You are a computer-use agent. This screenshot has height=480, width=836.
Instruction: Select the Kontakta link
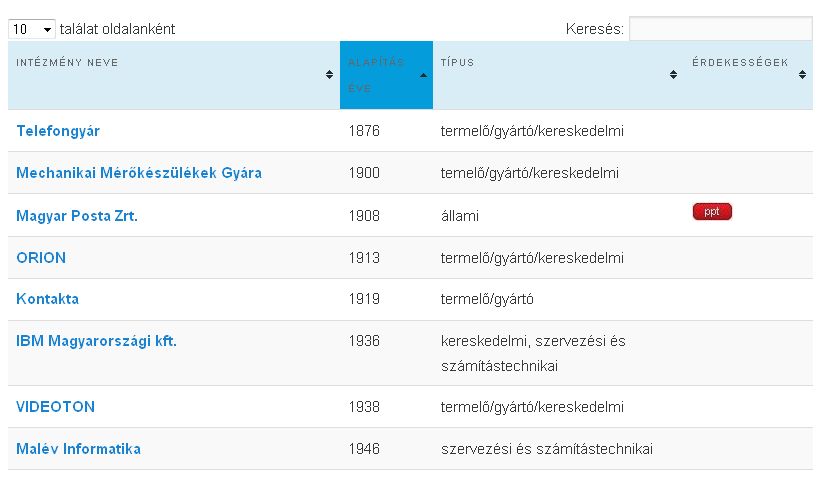click(47, 299)
